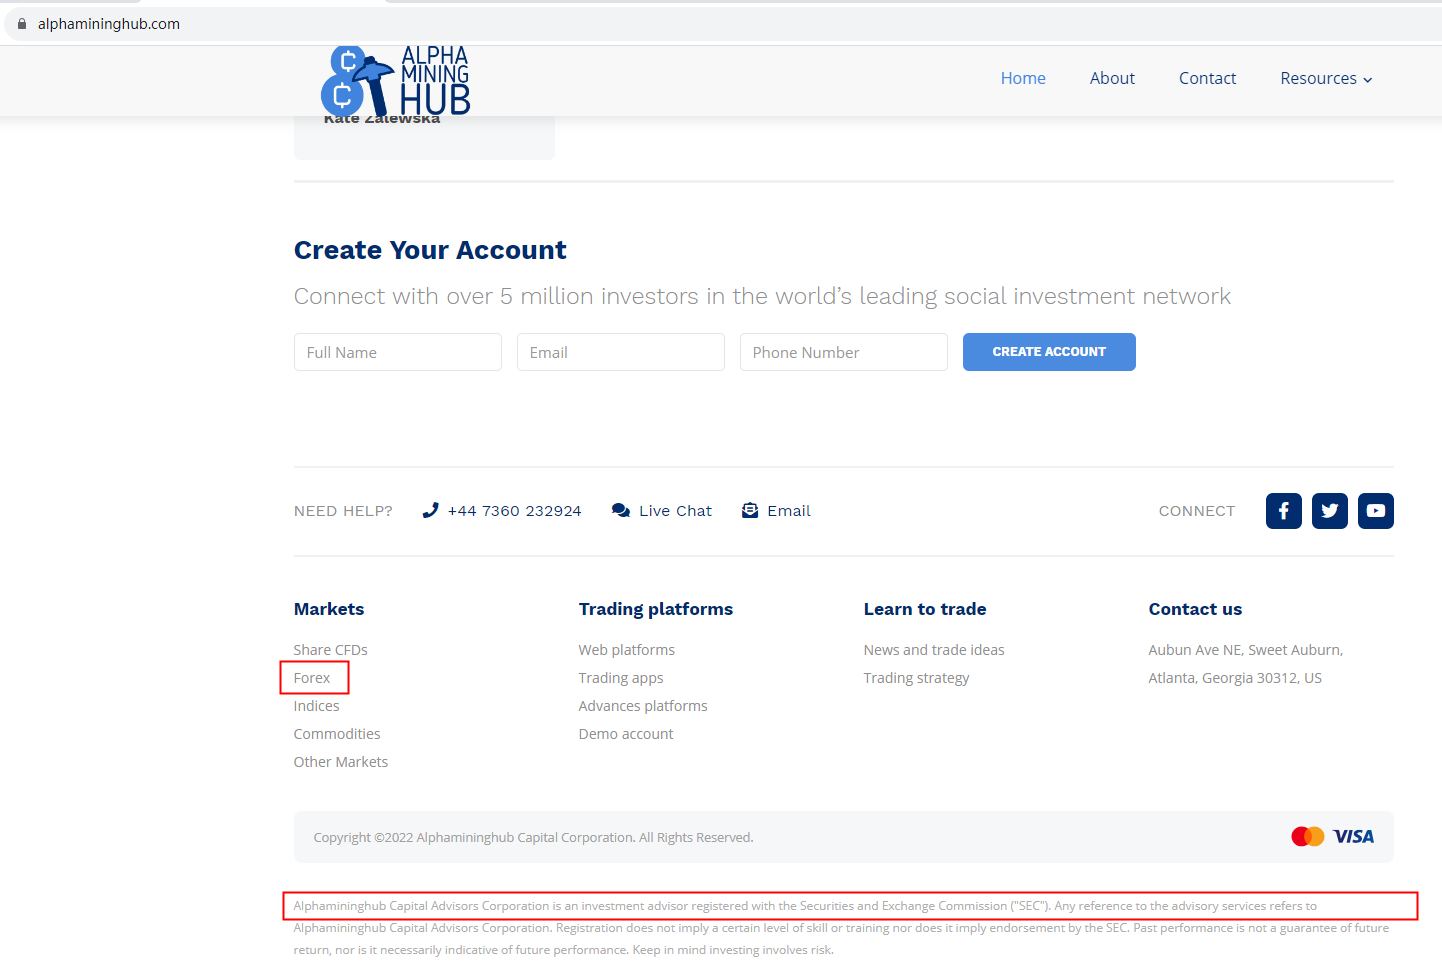The height and width of the screenshot is (977, 1442).
Task: Focus the Full Name input field
Action: 398,352
